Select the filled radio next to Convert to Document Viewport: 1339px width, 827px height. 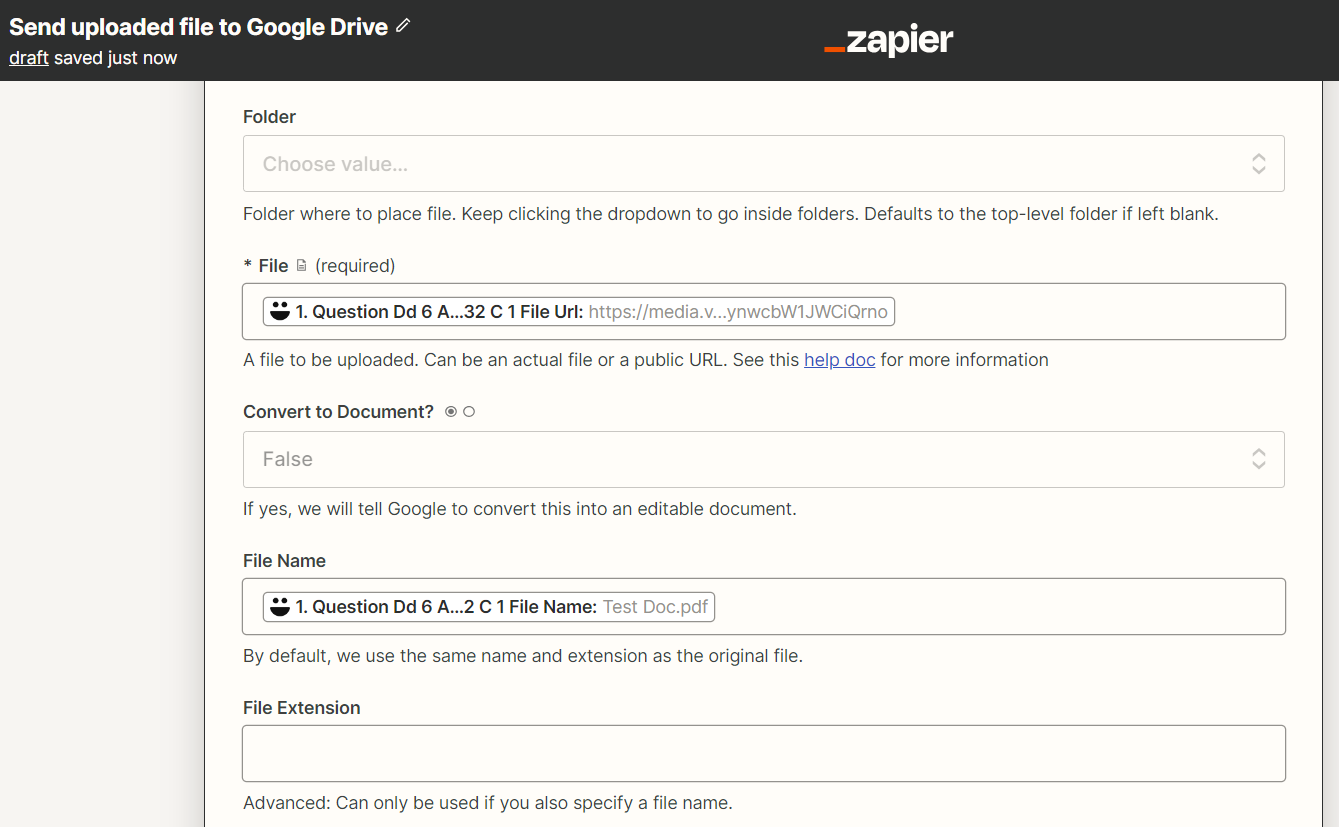click(x=451, y=412)
